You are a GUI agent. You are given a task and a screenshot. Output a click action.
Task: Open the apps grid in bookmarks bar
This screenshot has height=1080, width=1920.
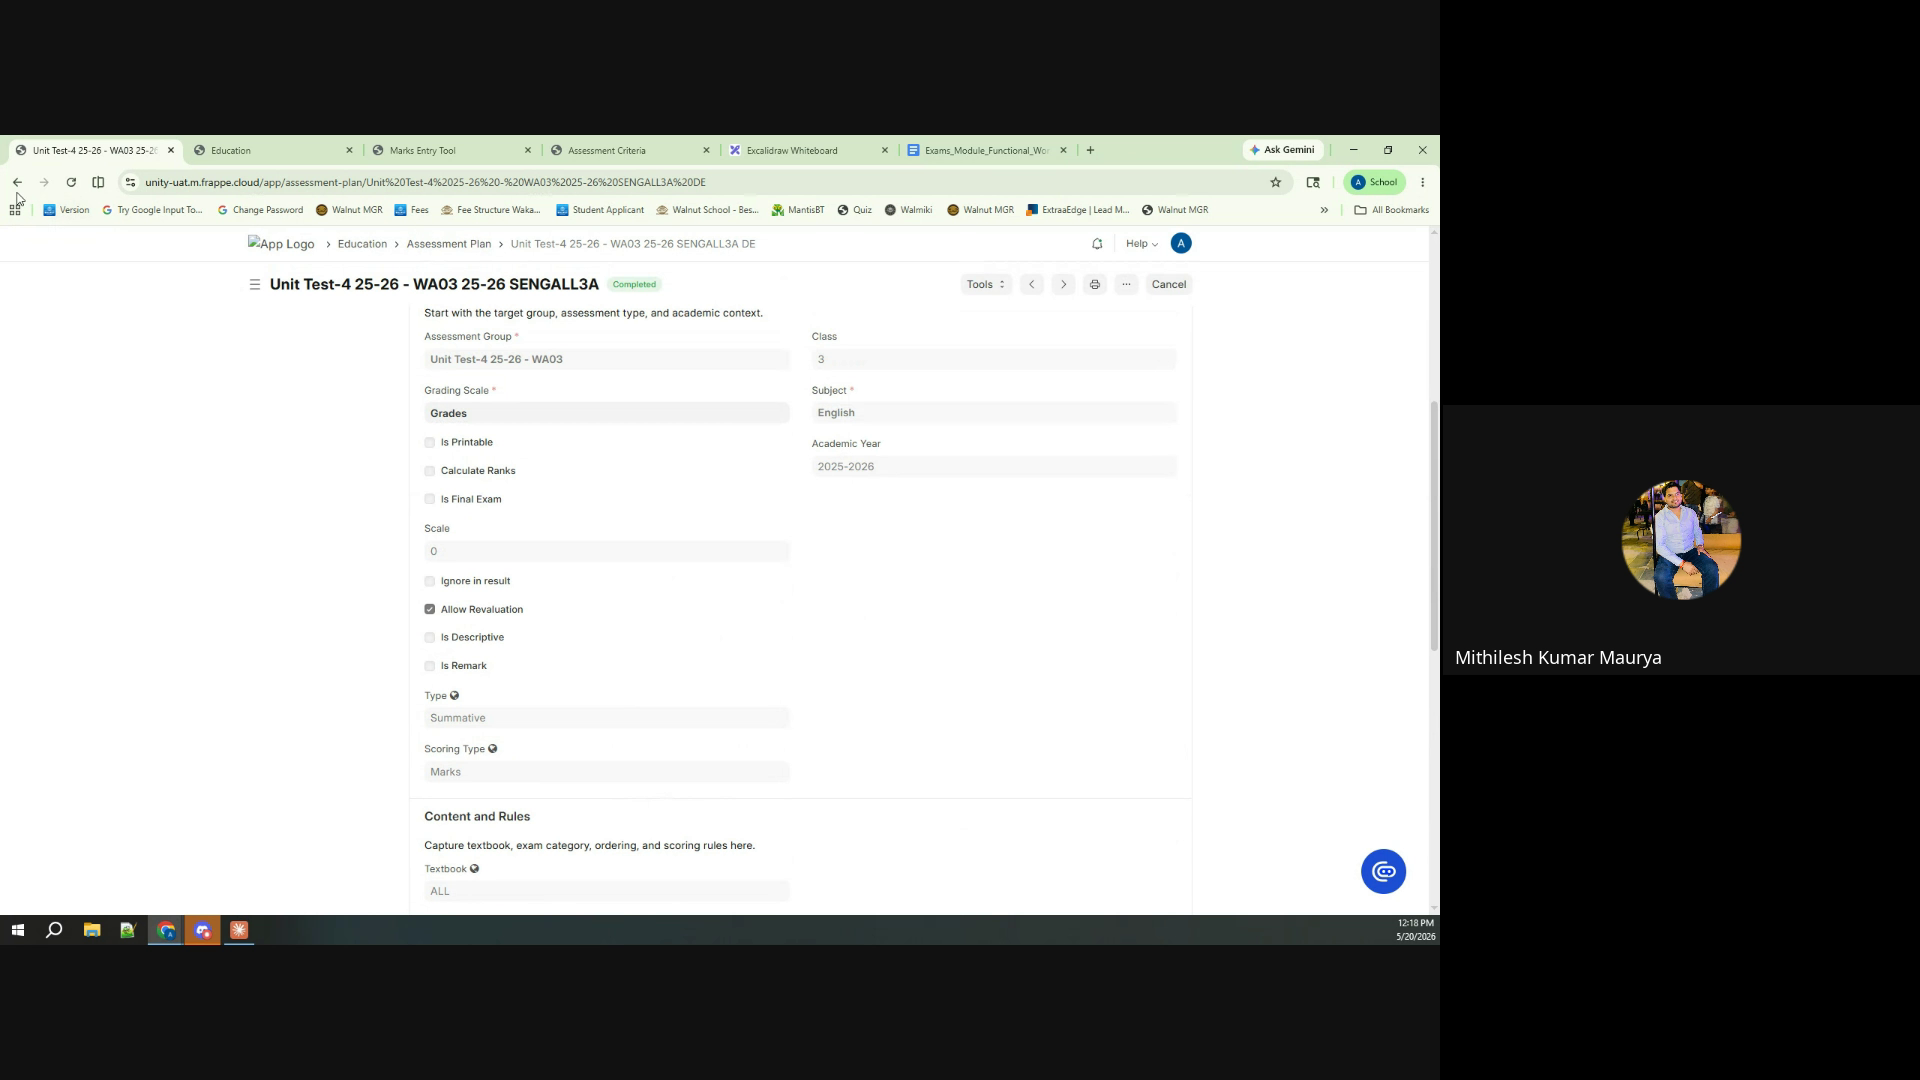pyautogui.click(x=15, y=210)
